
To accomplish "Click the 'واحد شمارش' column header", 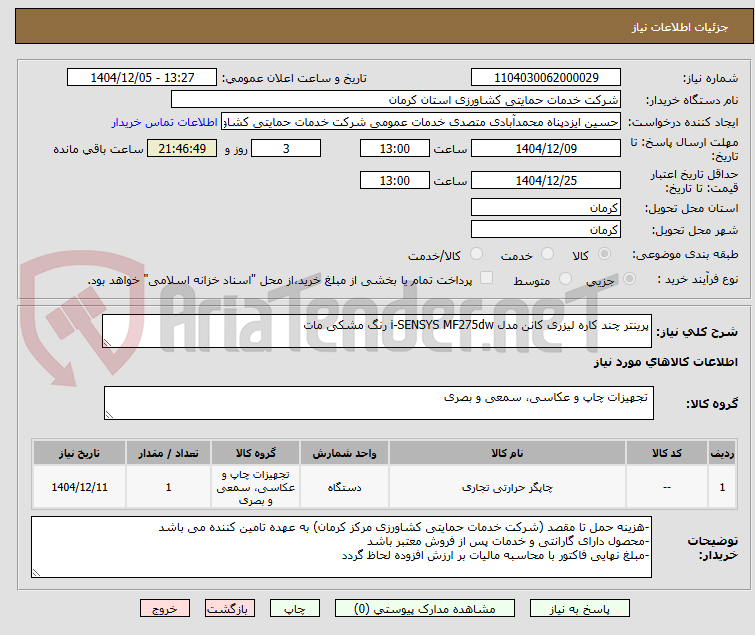I will 344,453.
